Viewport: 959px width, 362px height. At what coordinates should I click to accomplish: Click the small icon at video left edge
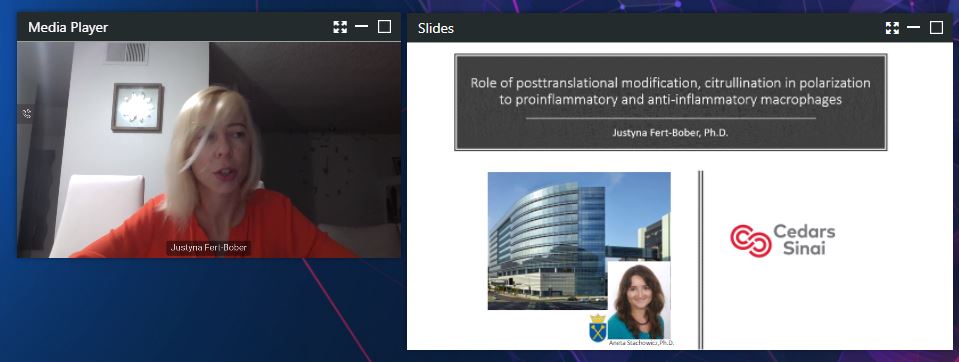[27, 113]
